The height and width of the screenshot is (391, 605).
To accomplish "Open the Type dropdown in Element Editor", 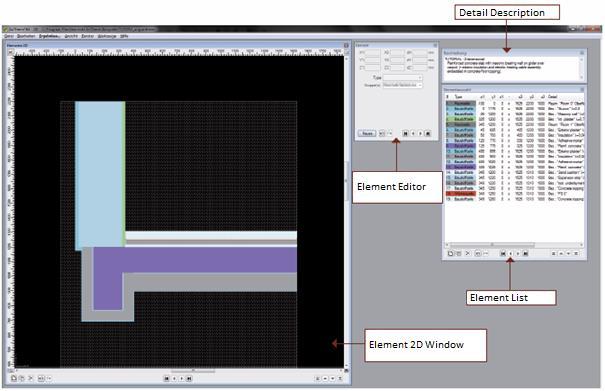I will [402, 78].
